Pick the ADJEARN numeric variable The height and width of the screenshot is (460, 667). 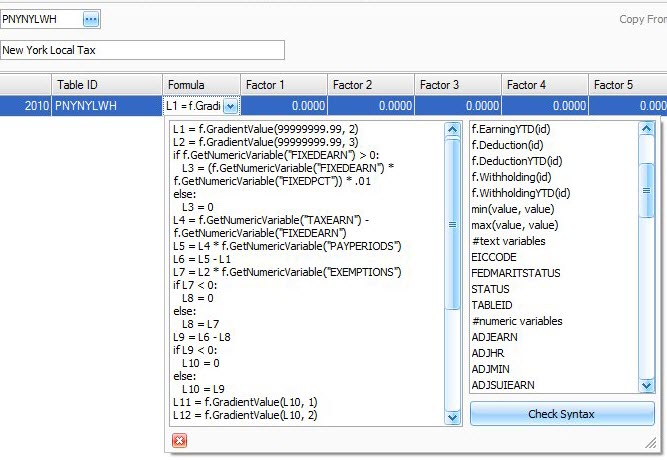[495, 337]
